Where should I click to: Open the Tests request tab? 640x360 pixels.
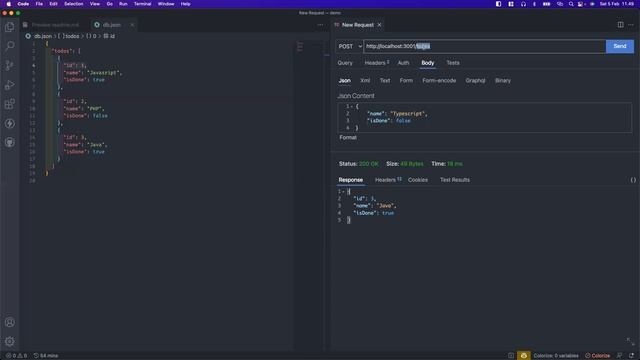pos(453,63)
